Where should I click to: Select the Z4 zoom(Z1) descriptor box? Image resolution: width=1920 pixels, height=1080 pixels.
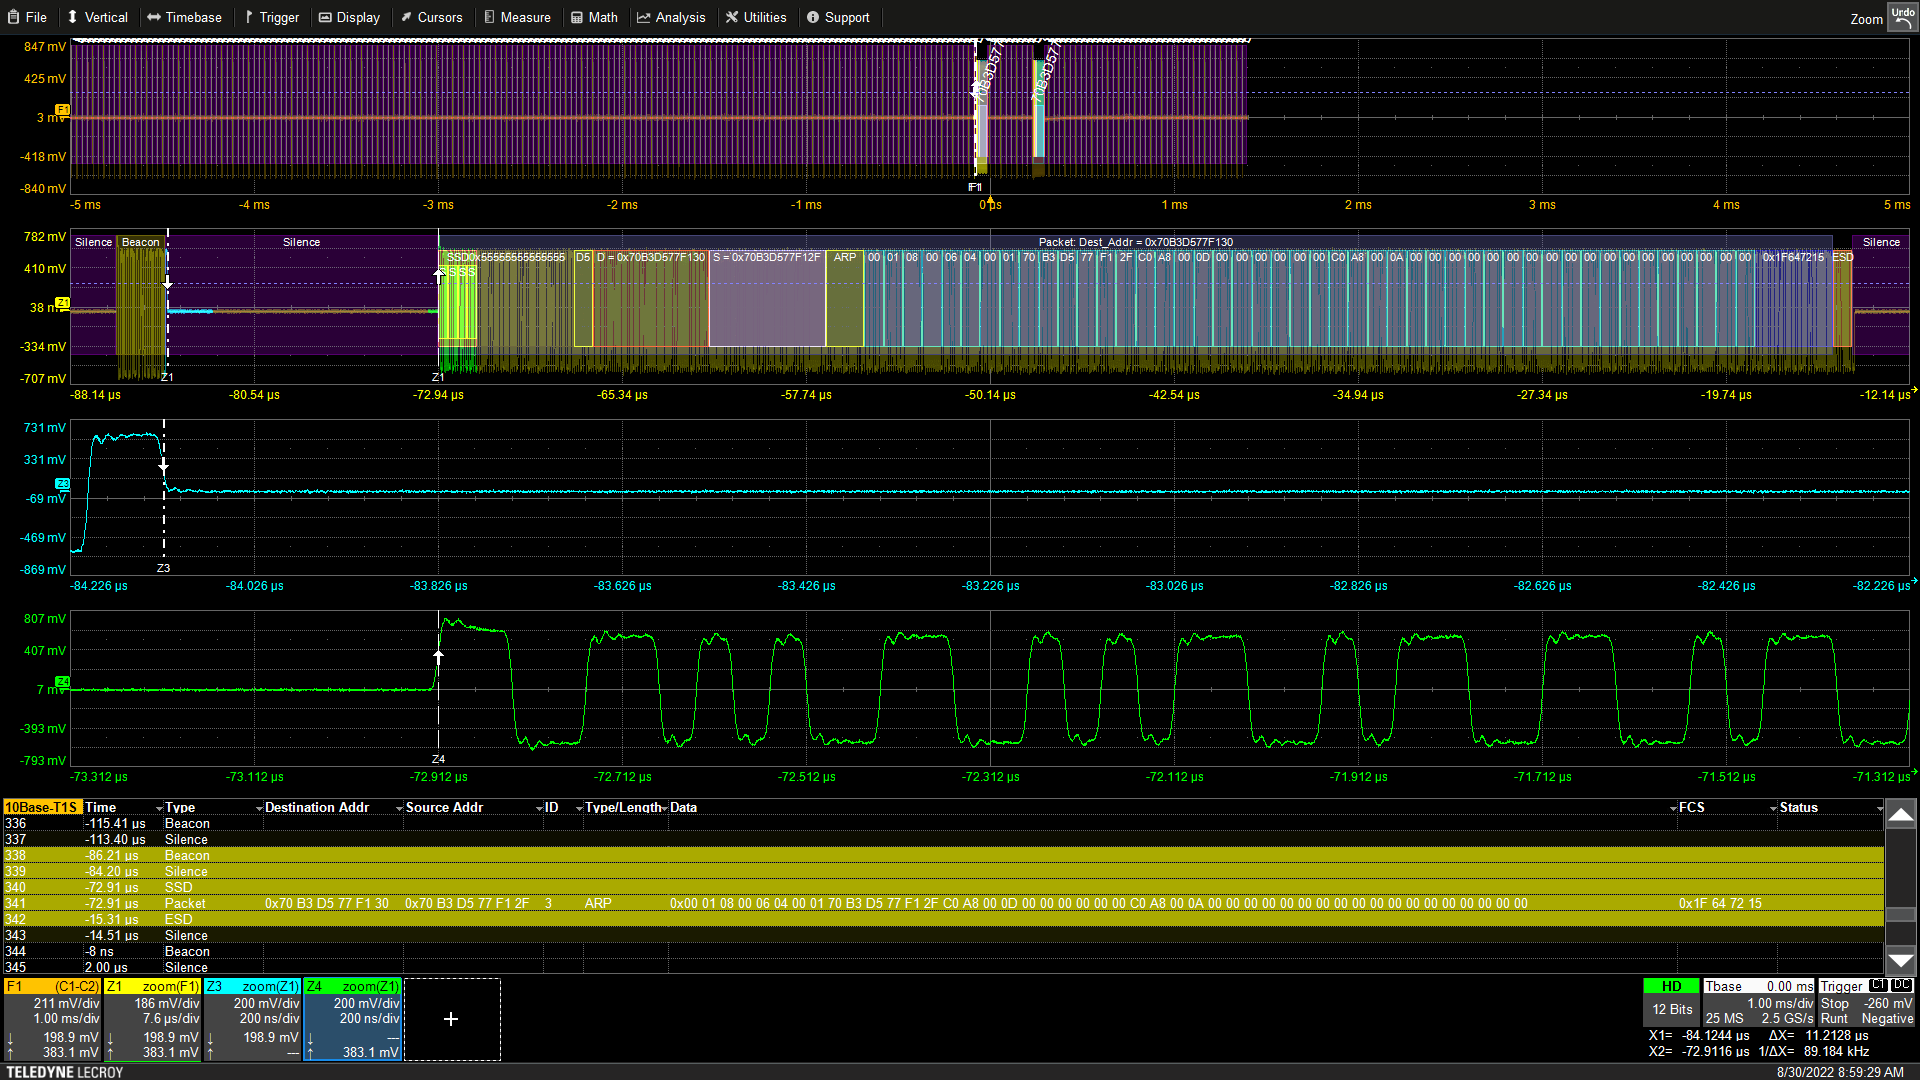pos(352,1019)
